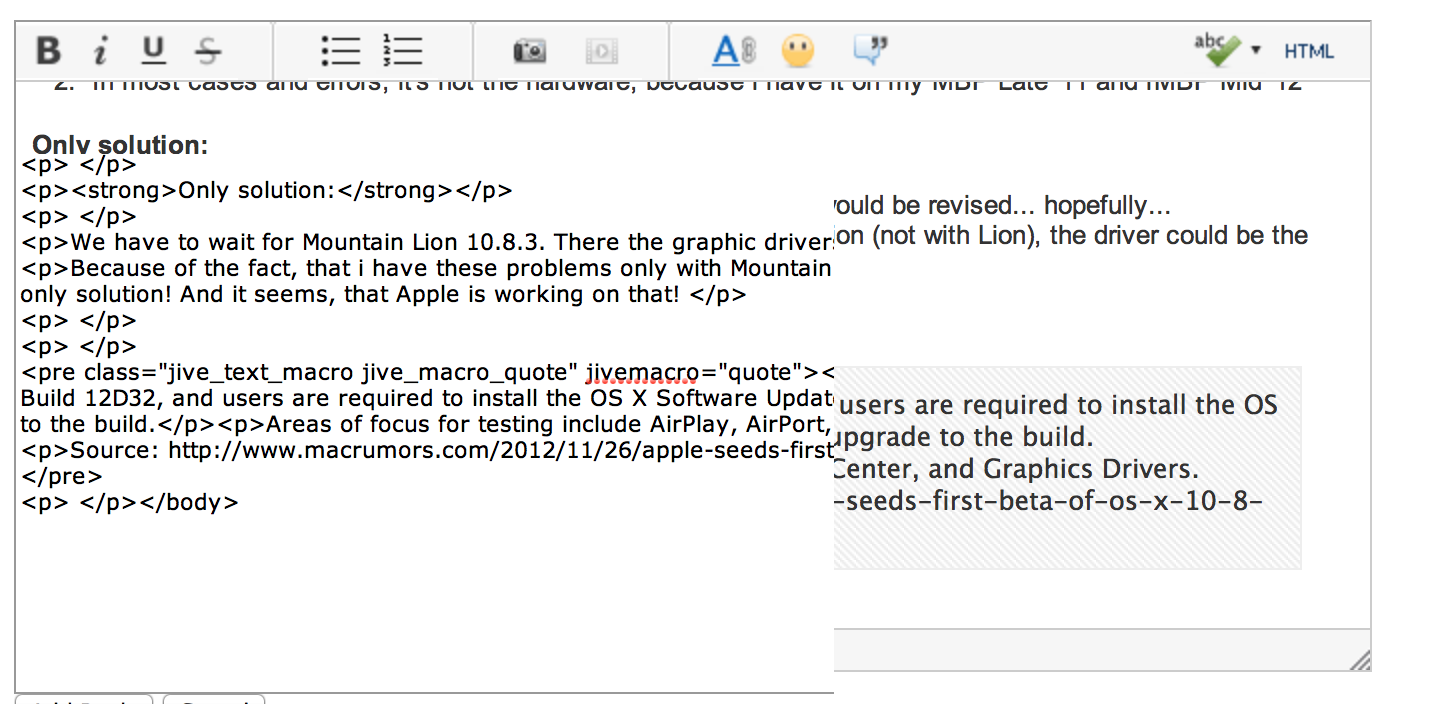Viewport: 1440px width, 704px height.
Task: Open the smiley emoticon picker
Action: (x=798, y=50)
